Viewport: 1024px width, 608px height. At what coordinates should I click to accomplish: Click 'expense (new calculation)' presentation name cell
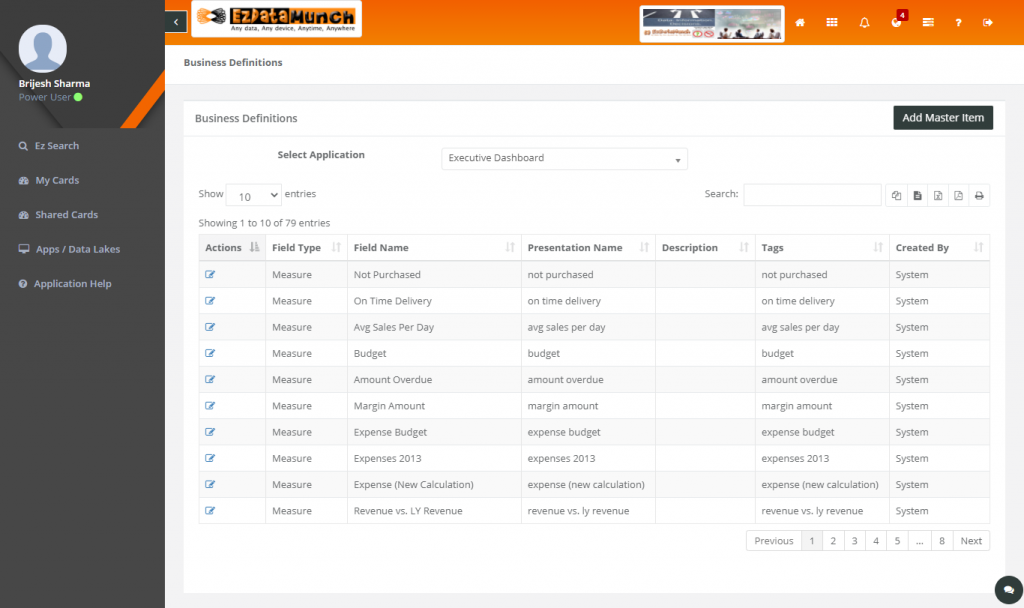click(x=588, y=485)
